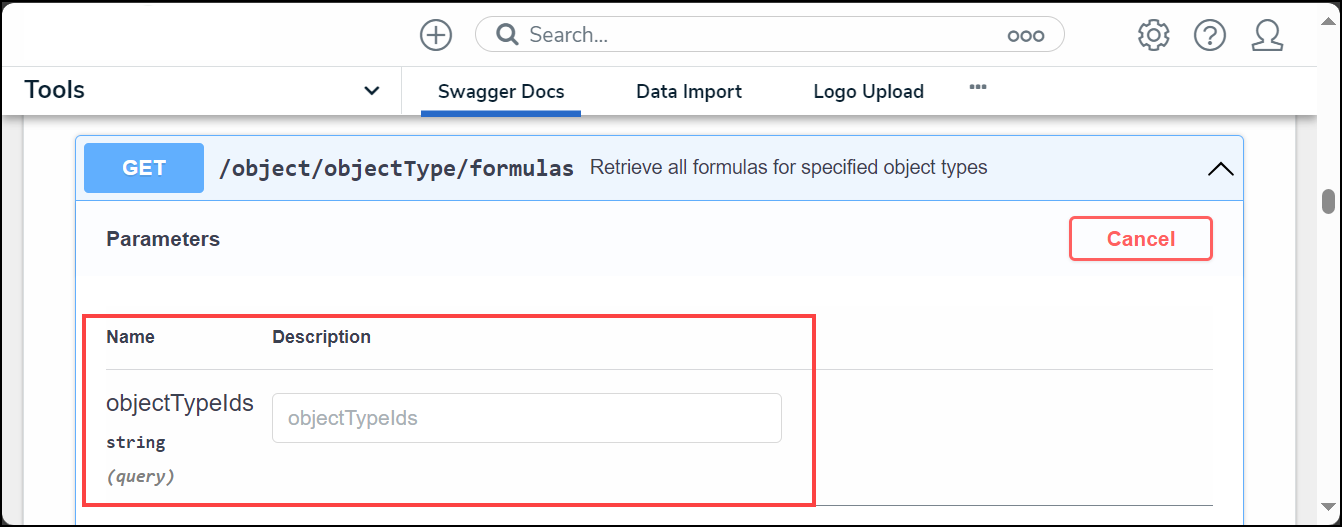This screenshot has height=527, width=1342.
Task: Focus the objectTypeIds input field
Action: (526, 418)
